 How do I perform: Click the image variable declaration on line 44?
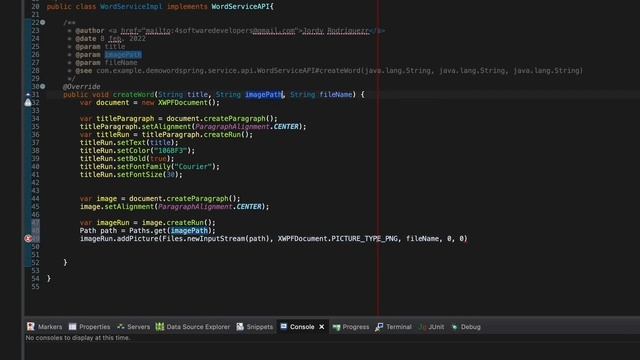click(x=107, y=199)
